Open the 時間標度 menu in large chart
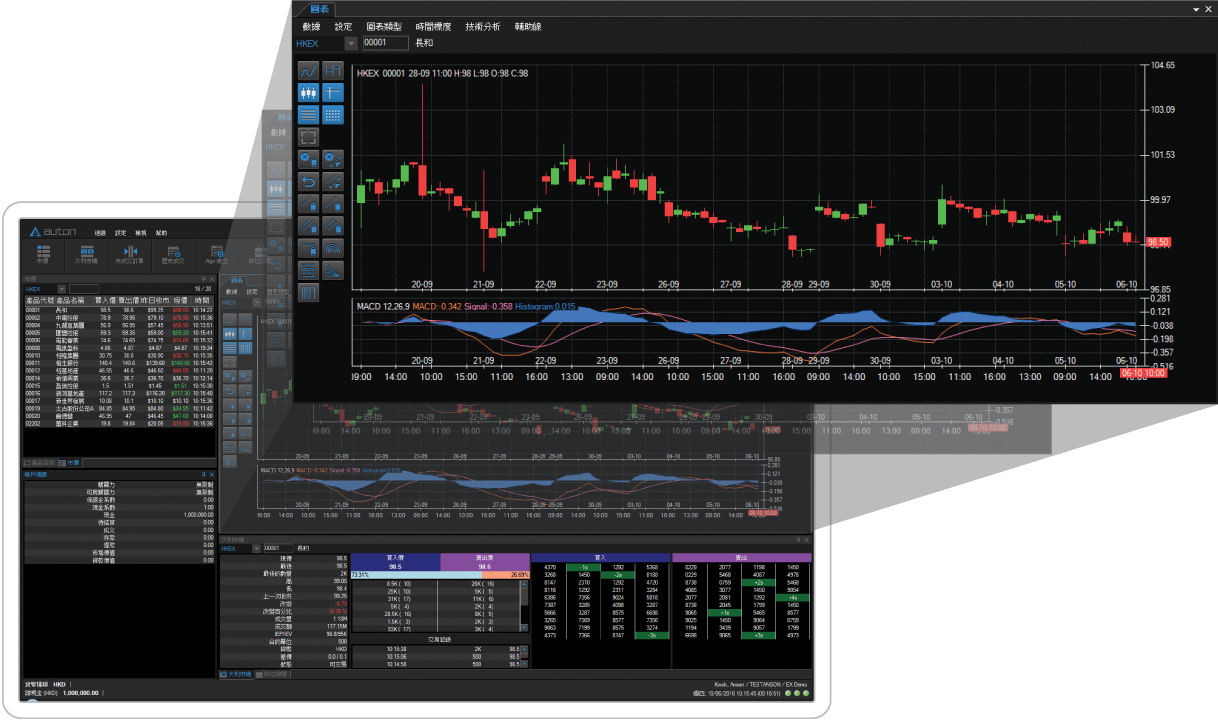Image resolution: width=1218 pixels, height=720 pixels. coord(432,27)
